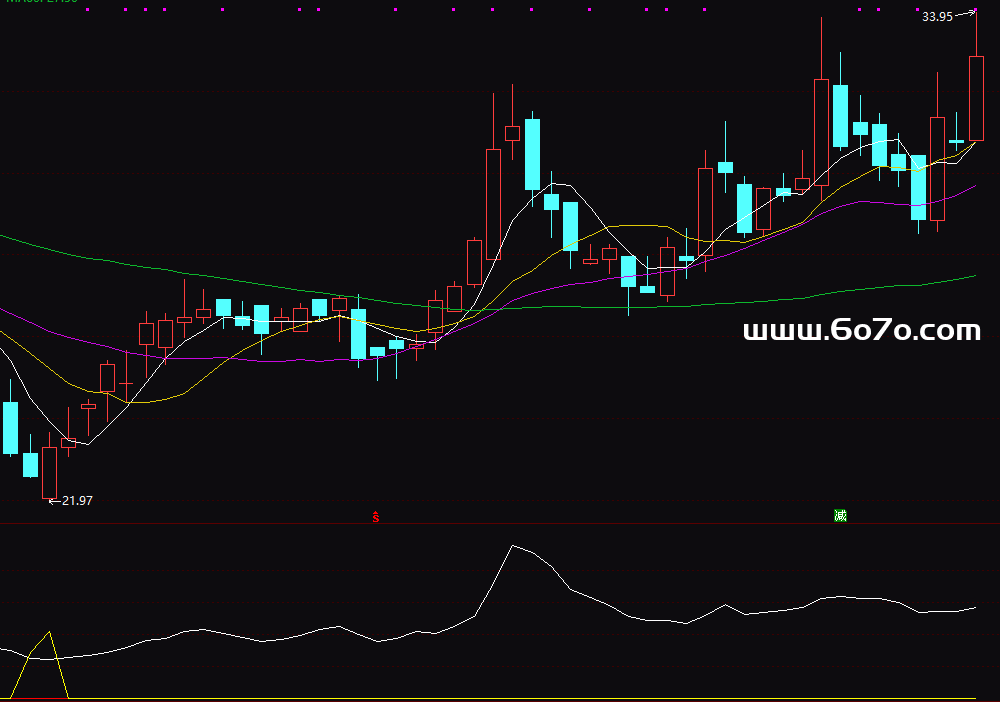Screen dimensions: 1000x702
Task: Click the green MA60 label text at top left
Action: (x=40, y=2)
